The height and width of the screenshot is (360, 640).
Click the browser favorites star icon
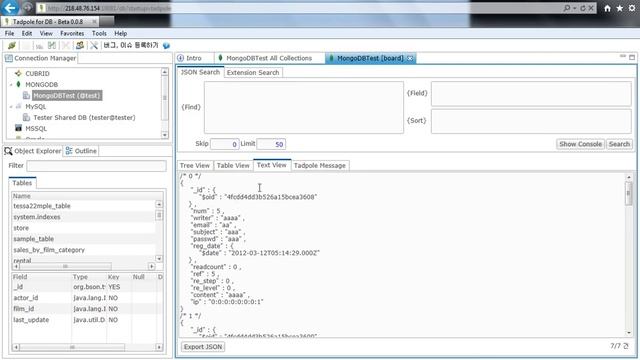(x=620, y=8)
